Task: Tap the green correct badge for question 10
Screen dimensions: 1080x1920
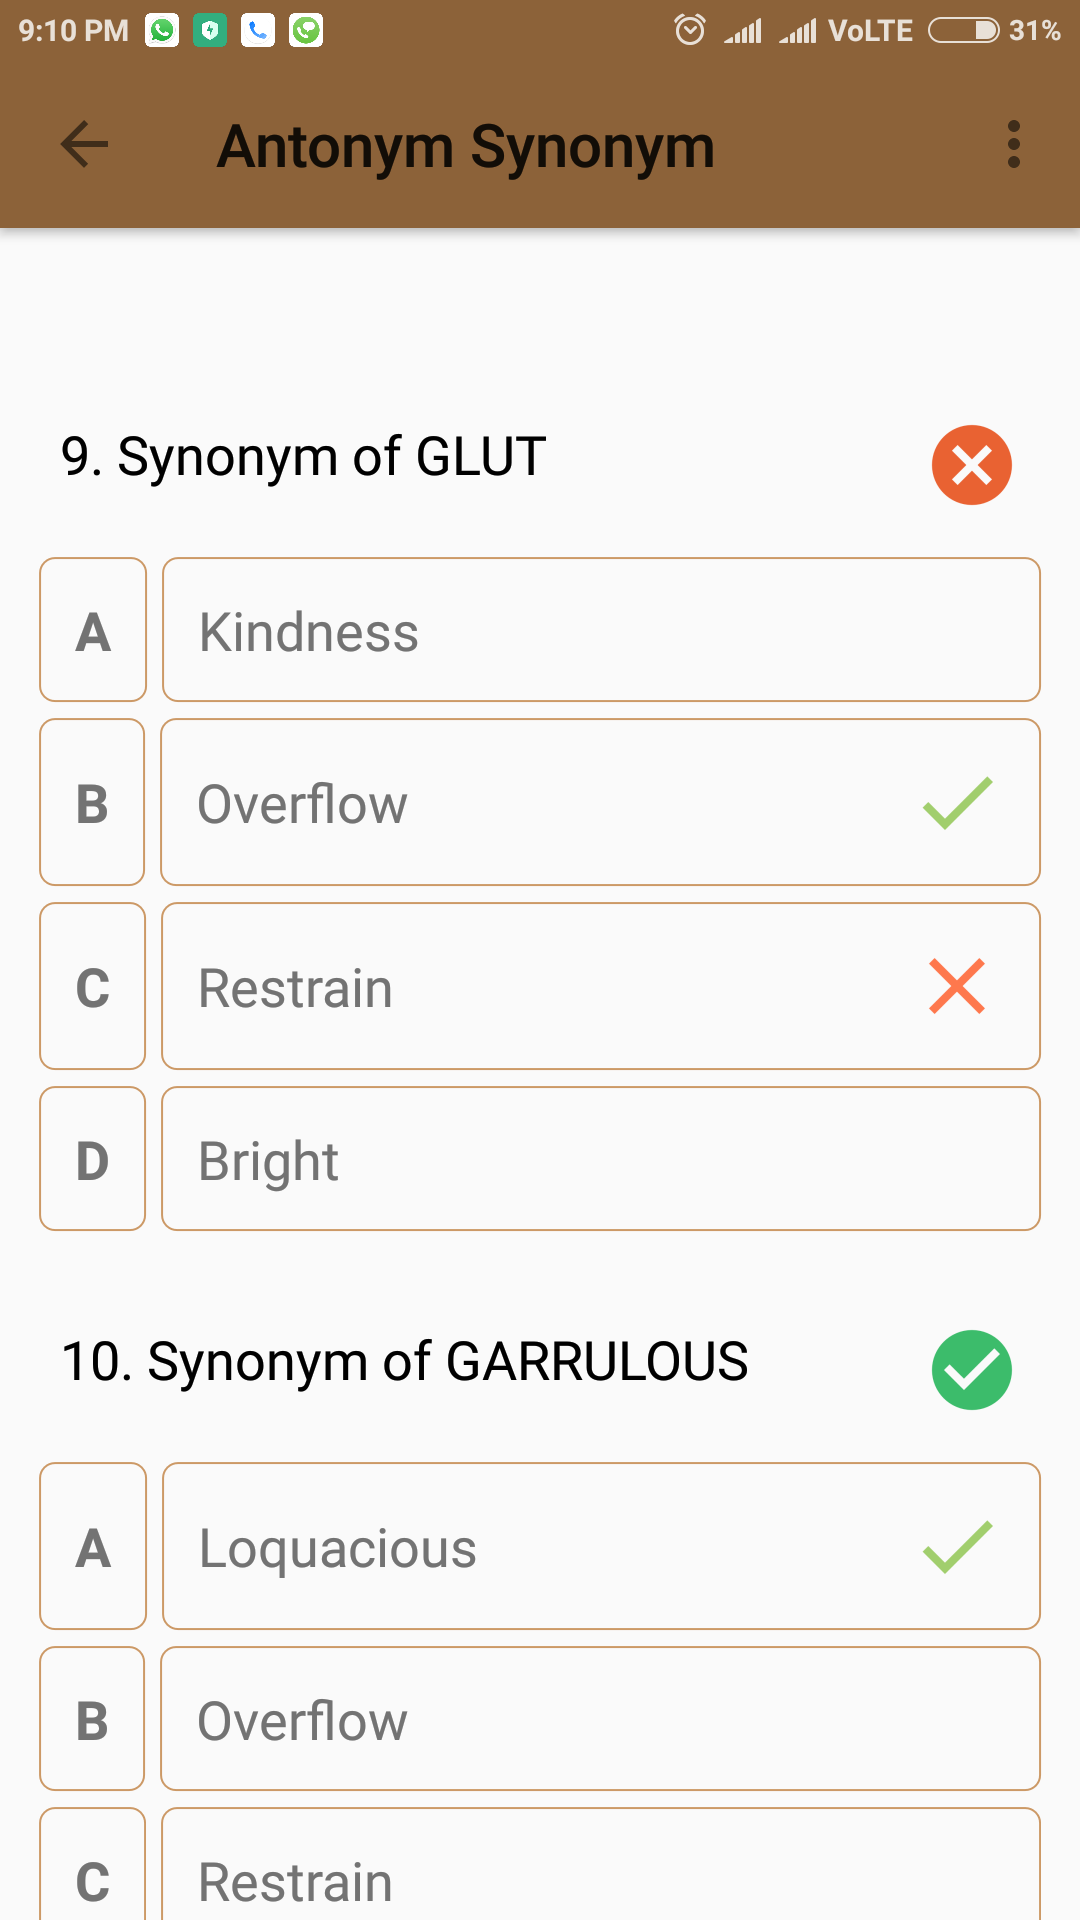Action: [971, 1370]
